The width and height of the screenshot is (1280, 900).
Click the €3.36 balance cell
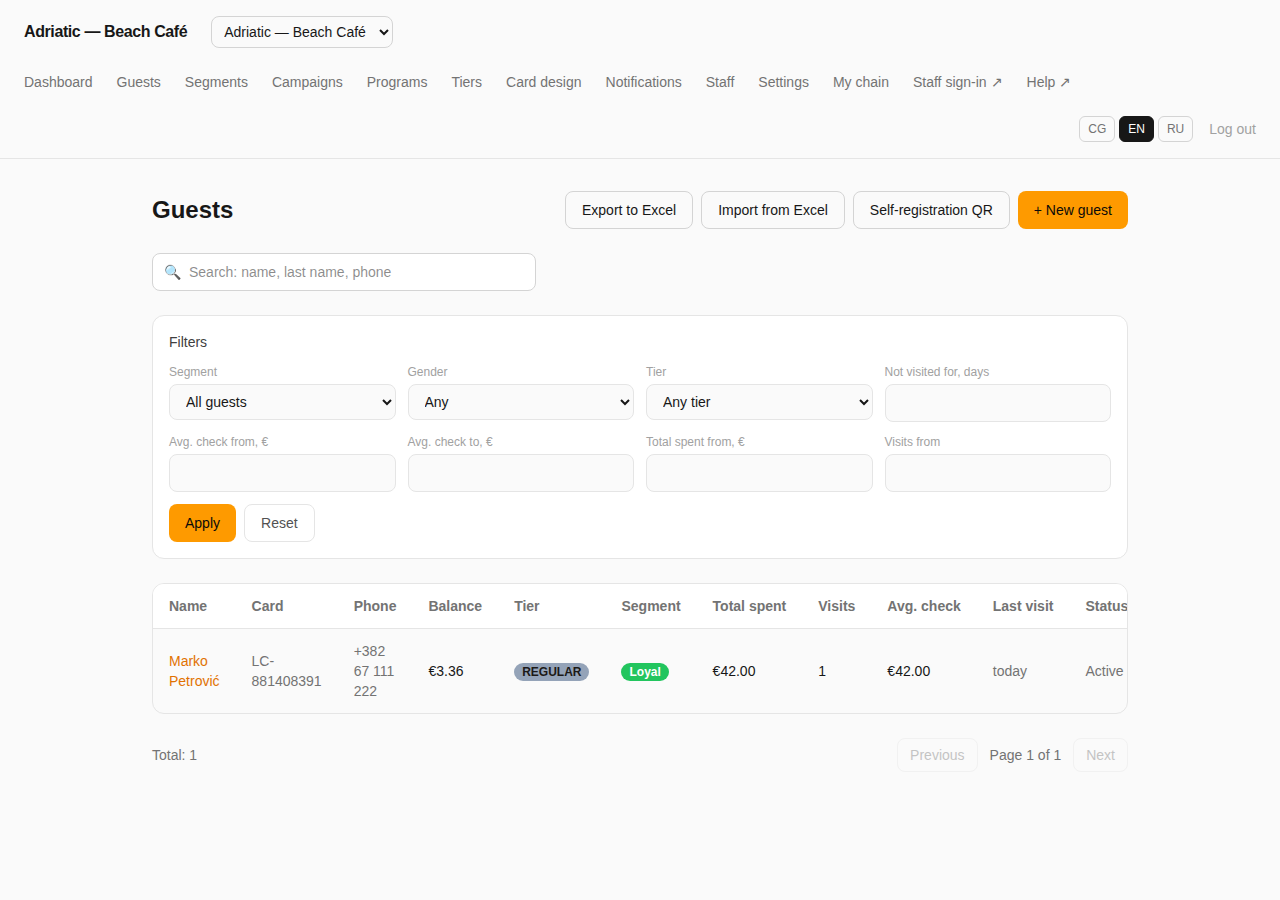coord(446,671)
